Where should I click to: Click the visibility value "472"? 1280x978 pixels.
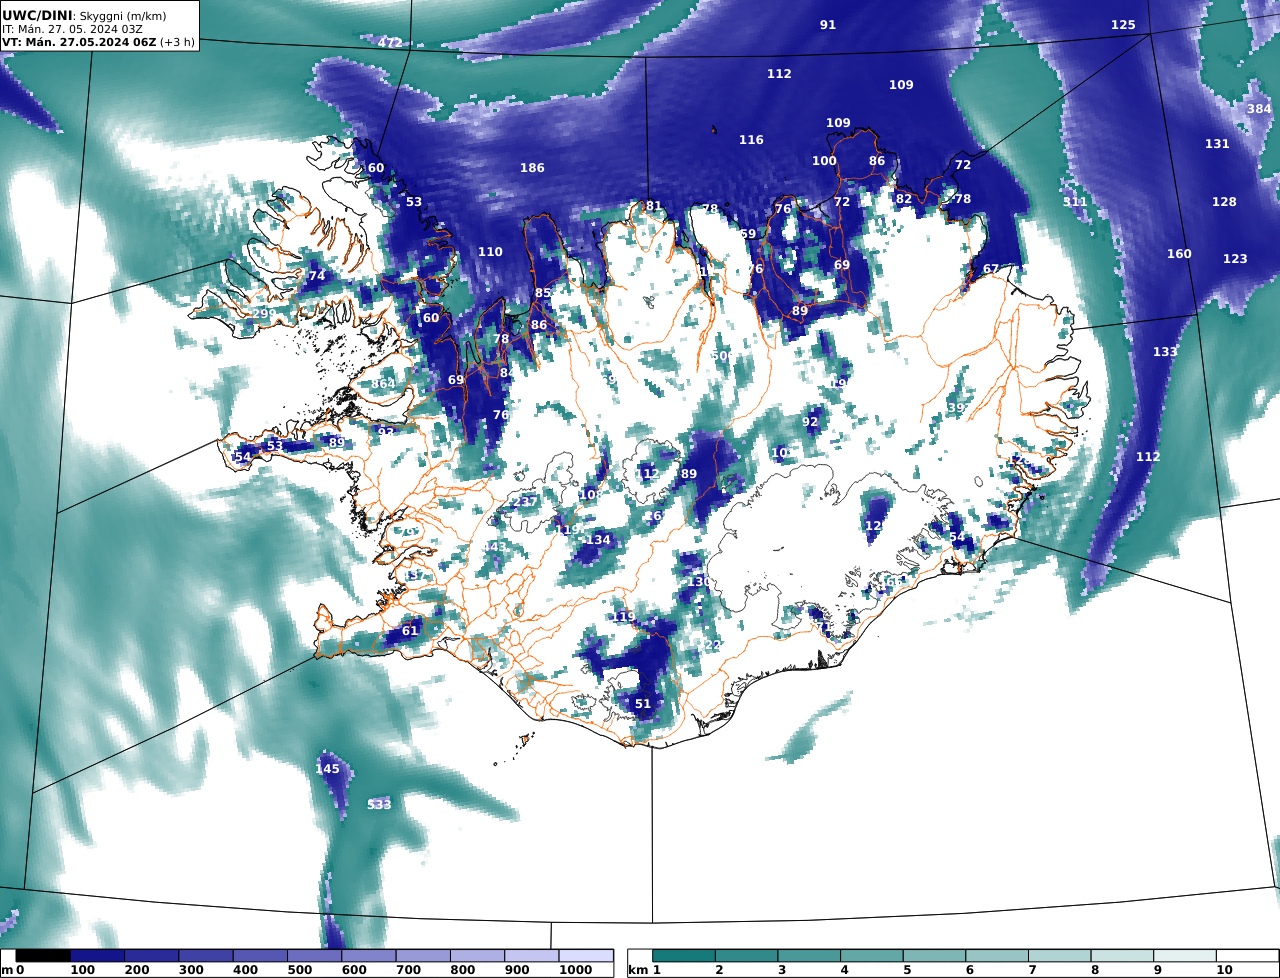pos(390,43)
